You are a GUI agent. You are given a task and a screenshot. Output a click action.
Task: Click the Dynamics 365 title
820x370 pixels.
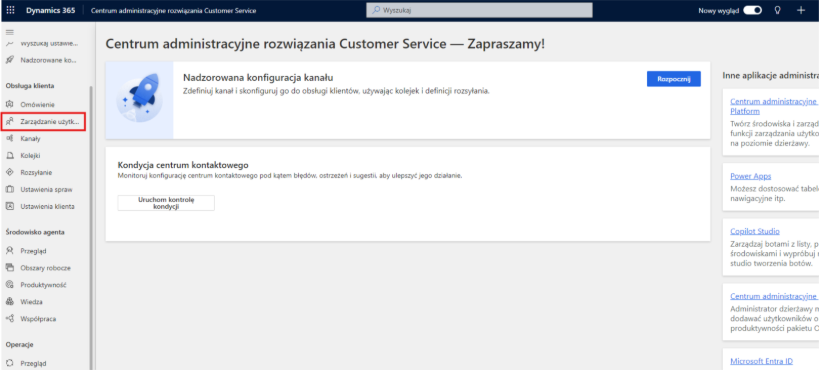coord(51,10)
